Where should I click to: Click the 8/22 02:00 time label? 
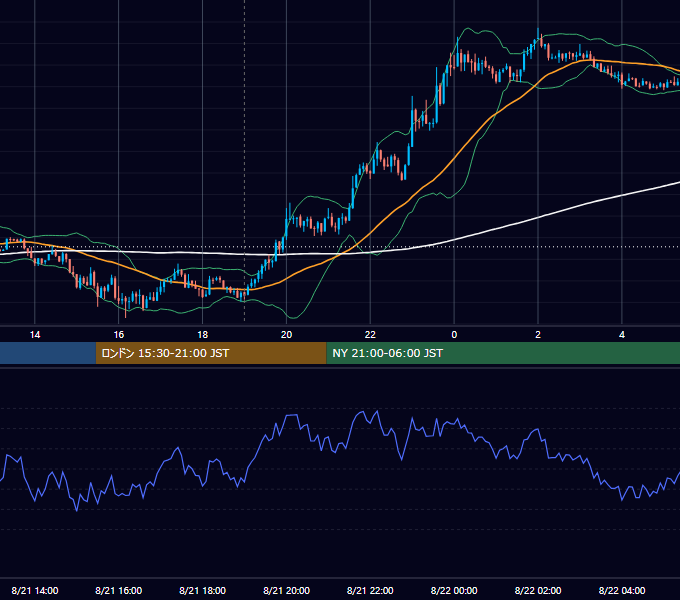(x=538, y=590)
